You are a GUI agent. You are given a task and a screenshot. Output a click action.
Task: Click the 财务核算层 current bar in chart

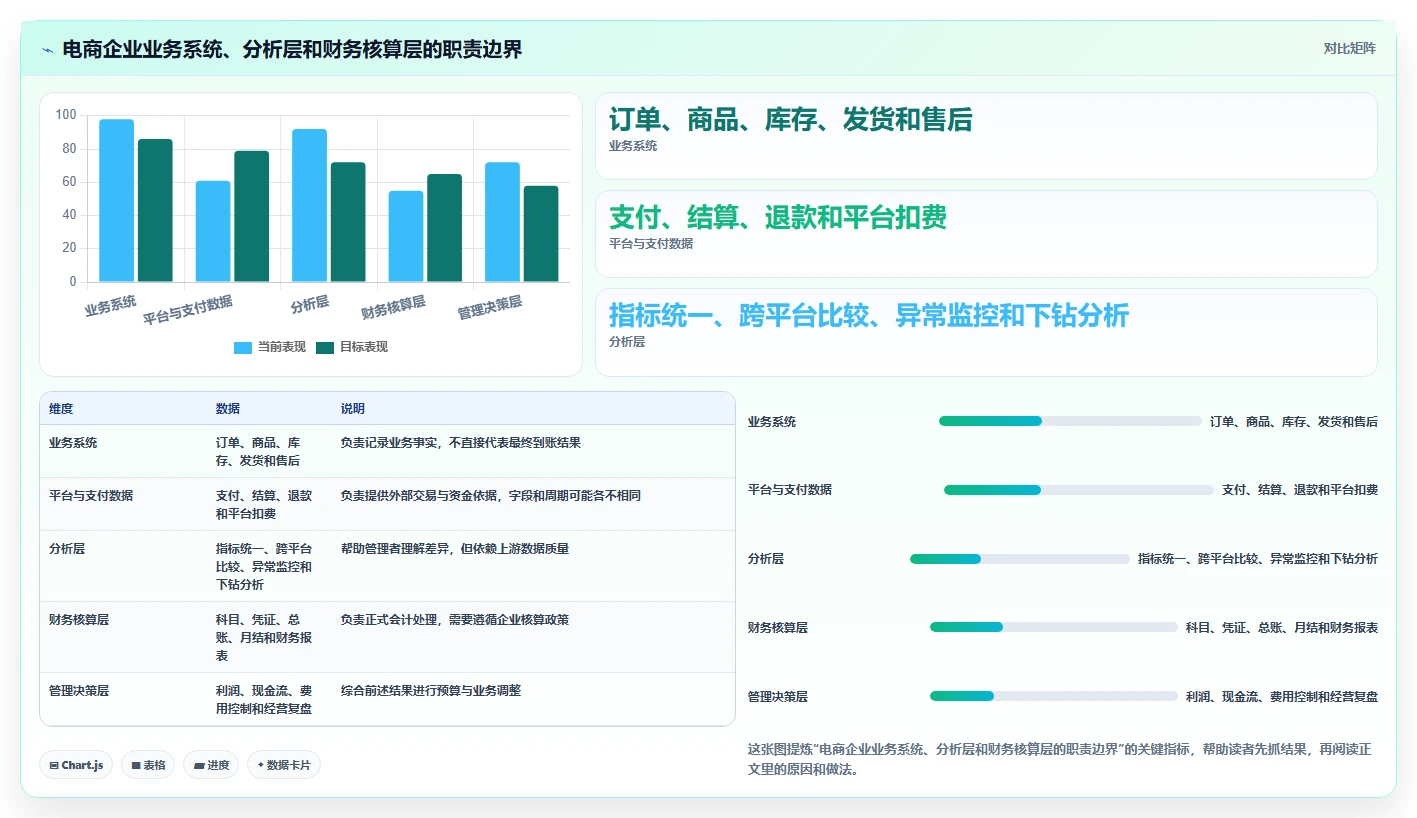coord(406,236)
